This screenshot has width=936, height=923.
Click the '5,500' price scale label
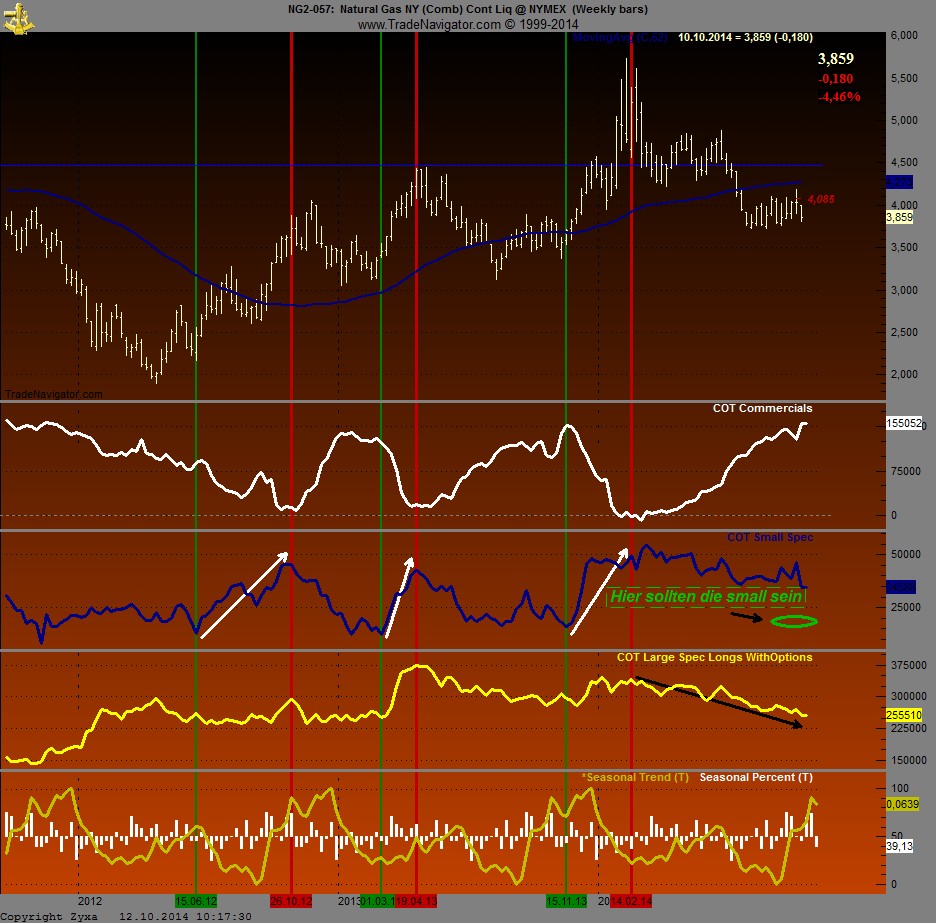coord(904,78)
